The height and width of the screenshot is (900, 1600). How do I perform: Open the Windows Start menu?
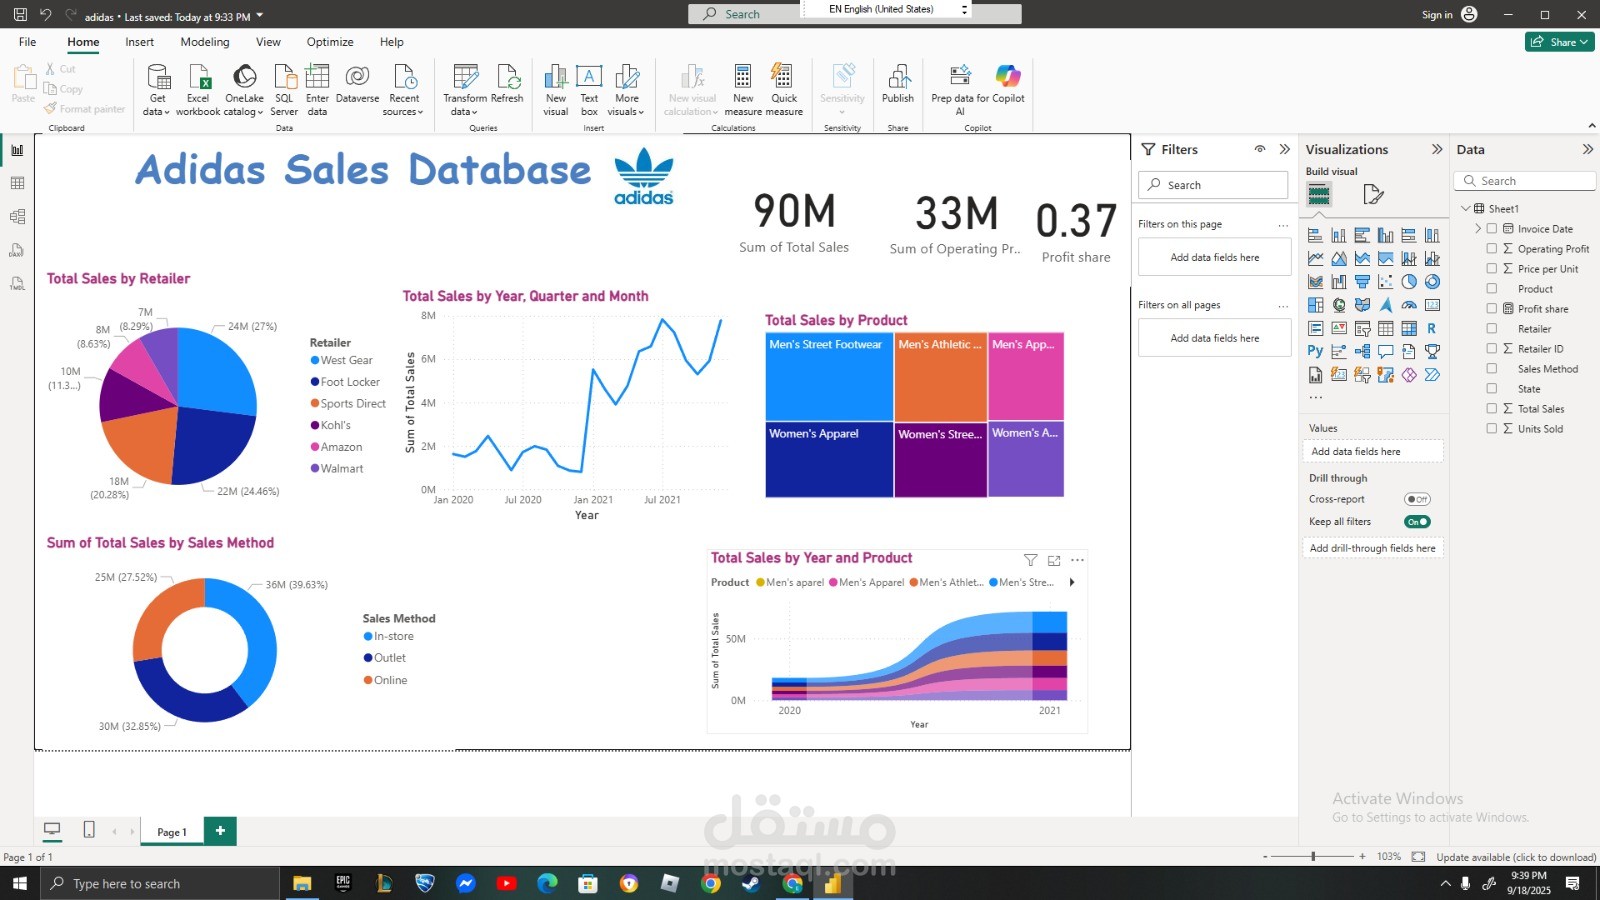coord(19,883)
